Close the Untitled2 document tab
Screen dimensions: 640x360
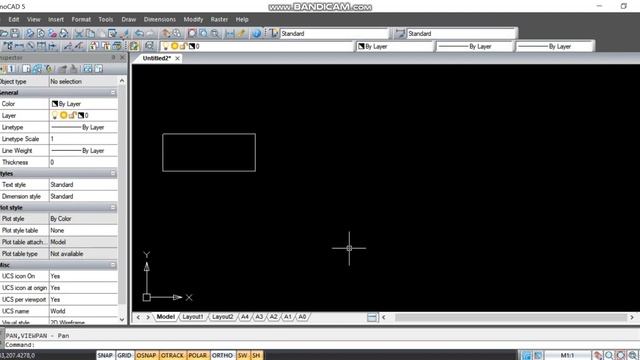tap(177, 58)
